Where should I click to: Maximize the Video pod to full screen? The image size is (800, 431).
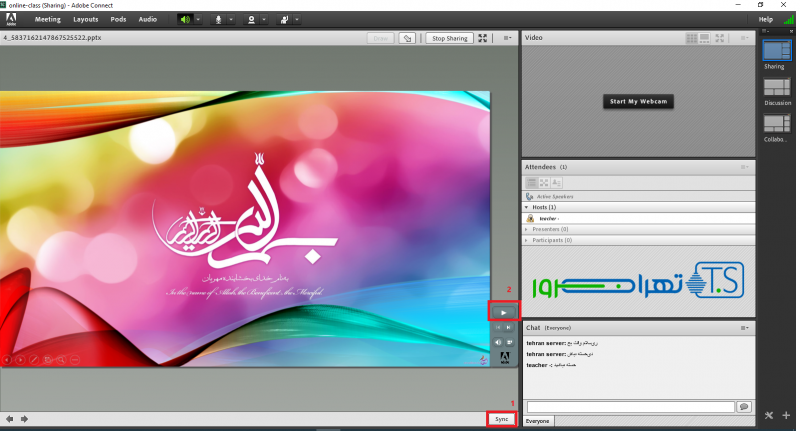pyautogui.click(x=719, y=38)
